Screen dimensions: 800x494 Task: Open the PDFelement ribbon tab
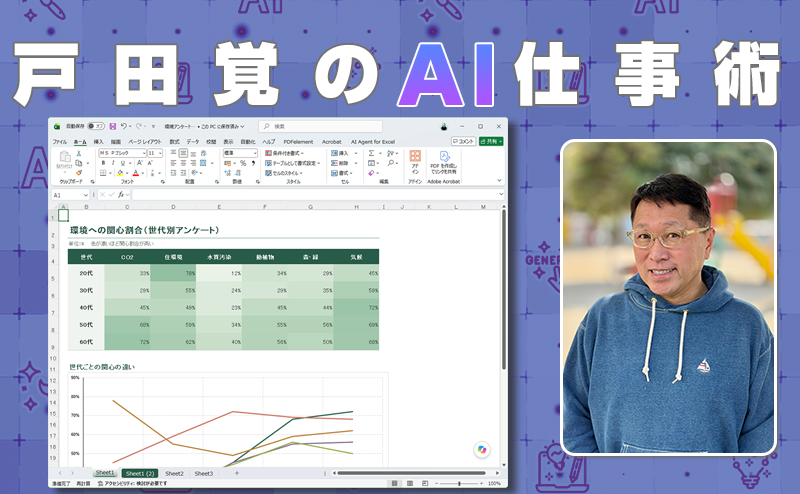click(x=298, y=142)
